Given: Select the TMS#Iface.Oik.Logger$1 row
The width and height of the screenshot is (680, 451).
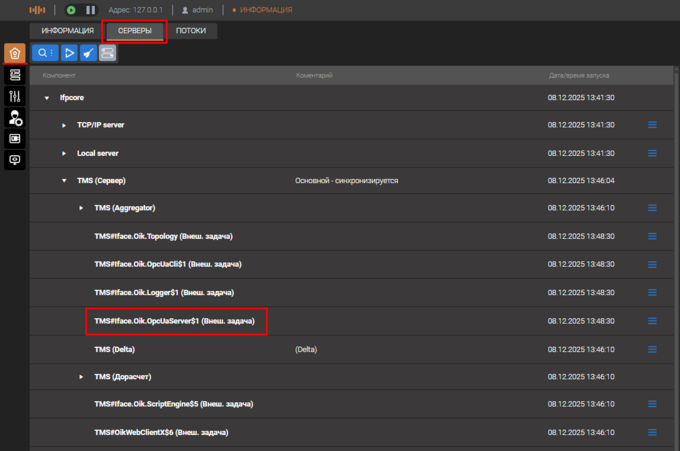Looking at the screenshot, I should (x=160, y=292).
